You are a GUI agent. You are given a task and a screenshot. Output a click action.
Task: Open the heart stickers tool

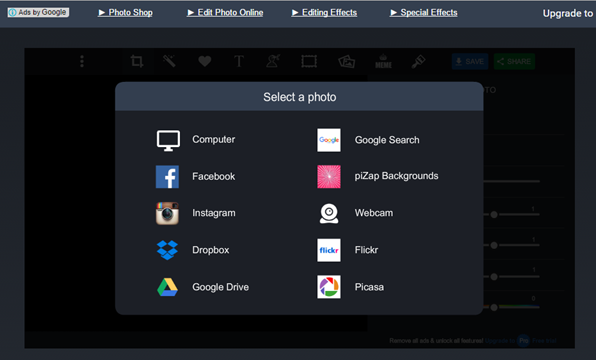(x=205, y=61)
